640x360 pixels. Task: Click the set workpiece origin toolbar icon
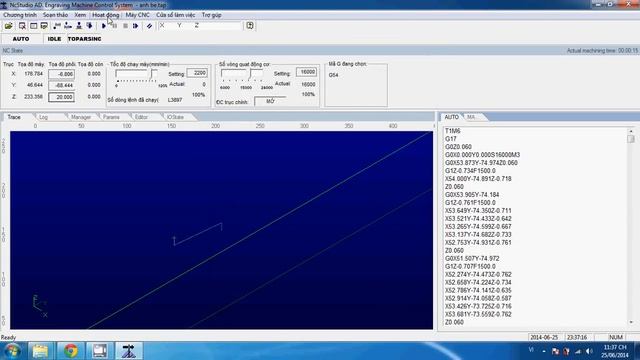[57, 26]
